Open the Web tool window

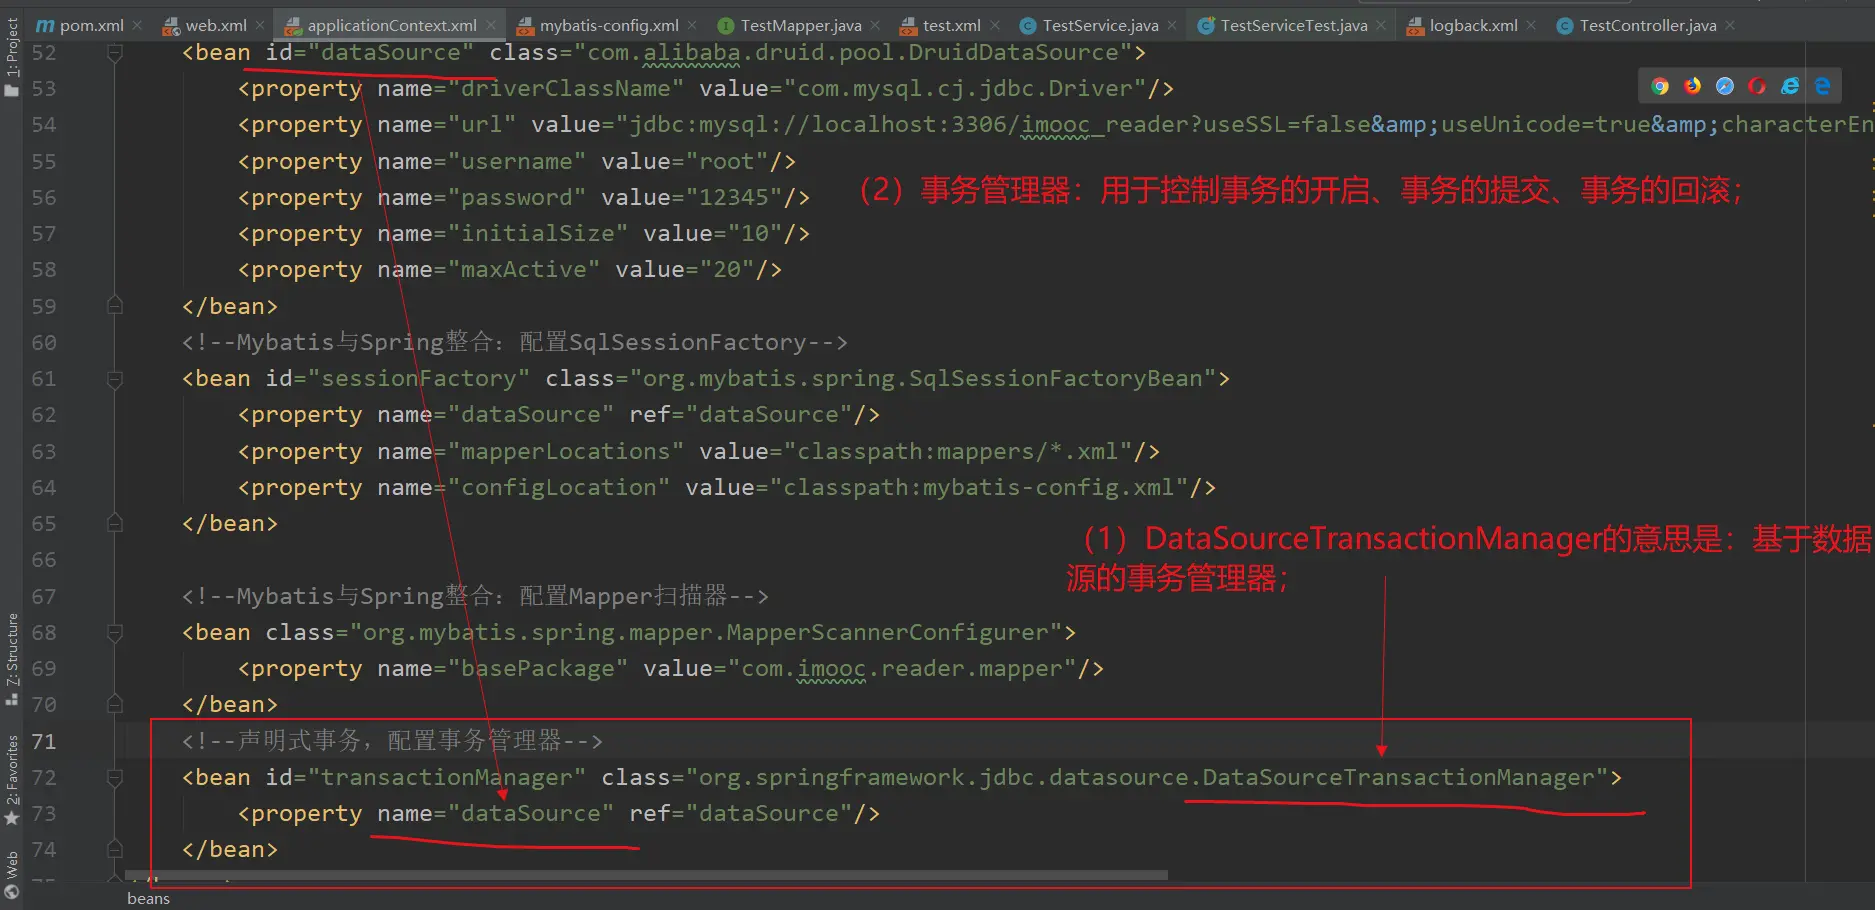click(12, 875)
